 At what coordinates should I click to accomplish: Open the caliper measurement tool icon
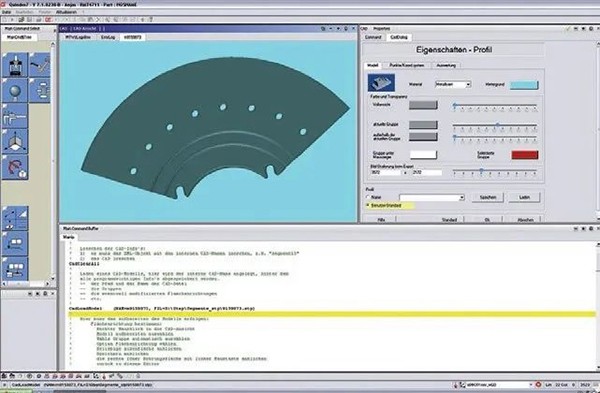15,116
